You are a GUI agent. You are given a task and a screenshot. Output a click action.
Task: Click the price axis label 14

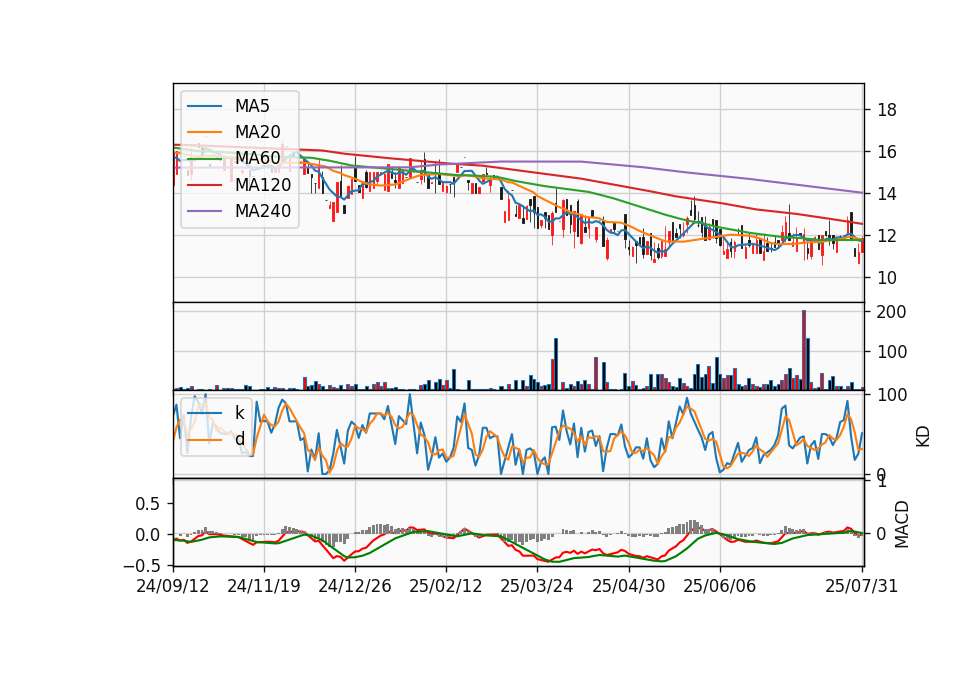[887, 194]
